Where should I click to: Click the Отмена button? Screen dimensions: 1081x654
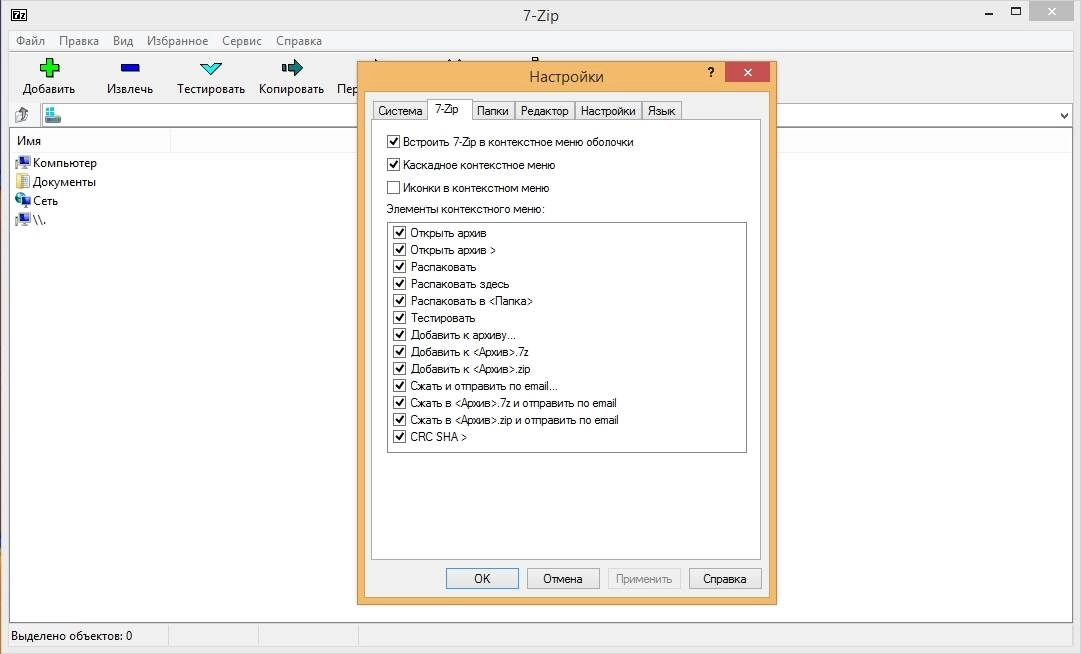point(563,579)
